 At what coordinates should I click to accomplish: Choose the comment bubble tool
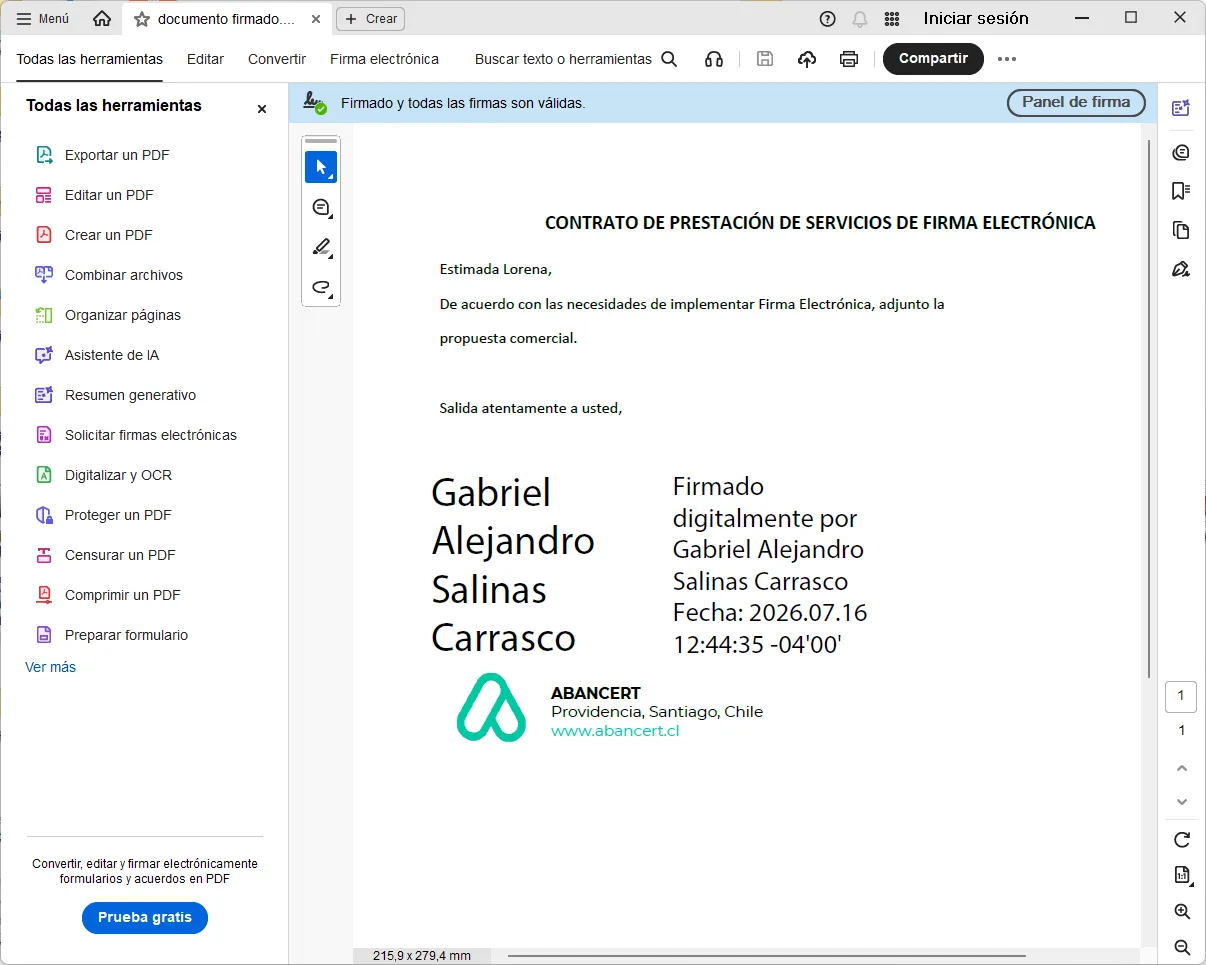[x=321, y=207]
